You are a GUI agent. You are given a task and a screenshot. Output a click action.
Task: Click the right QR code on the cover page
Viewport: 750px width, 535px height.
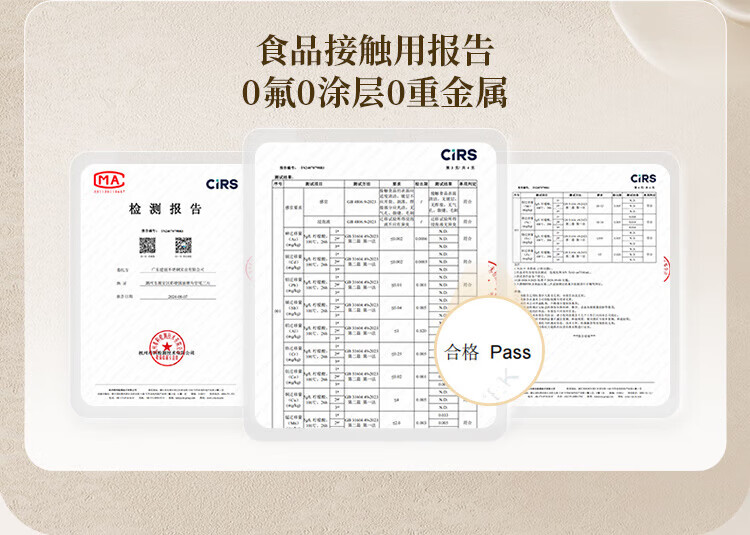183,245
